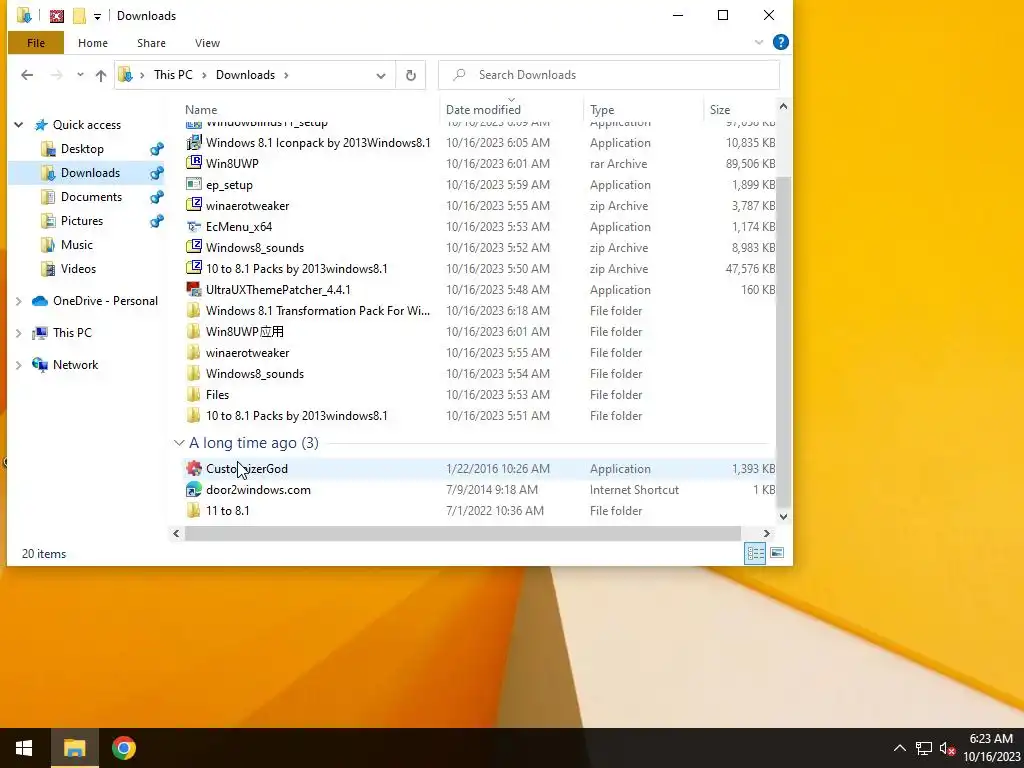This screenshot has height=768, width=1024.
Task: Switch to Large icons view layout
Action: [x=777, y=554]
